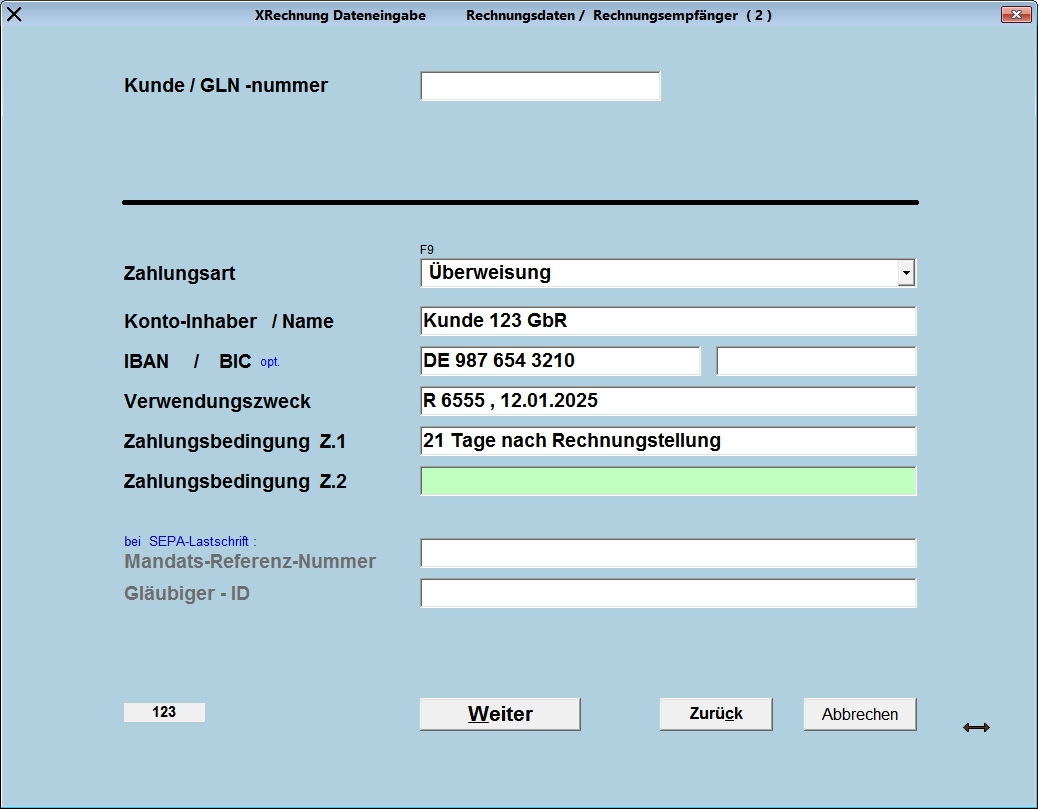Screen dimensions: 1038x809
Task: Go back with the Zurück button
Action: pos(716,714)
